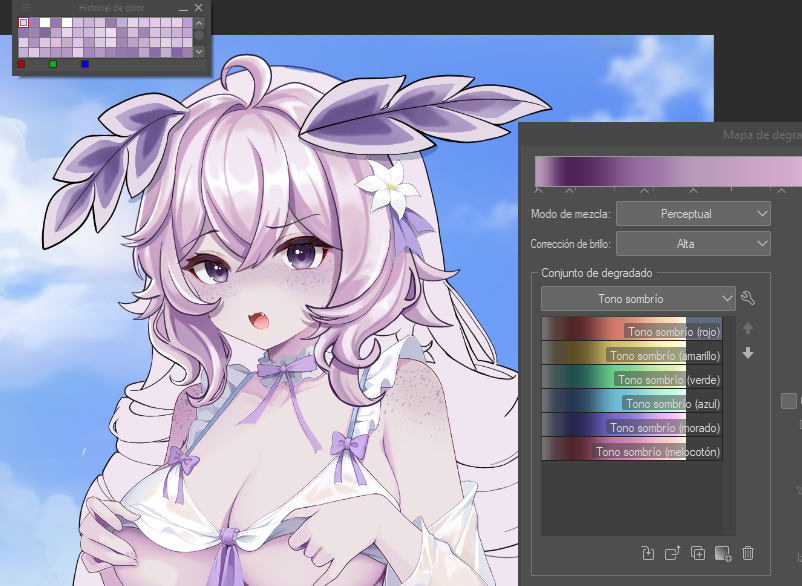Image resolution: width=802 pixels, height=586 pixels.
Task: Click the Historial de color panel title
Action: pyautogui.click(x=112, y=8)
